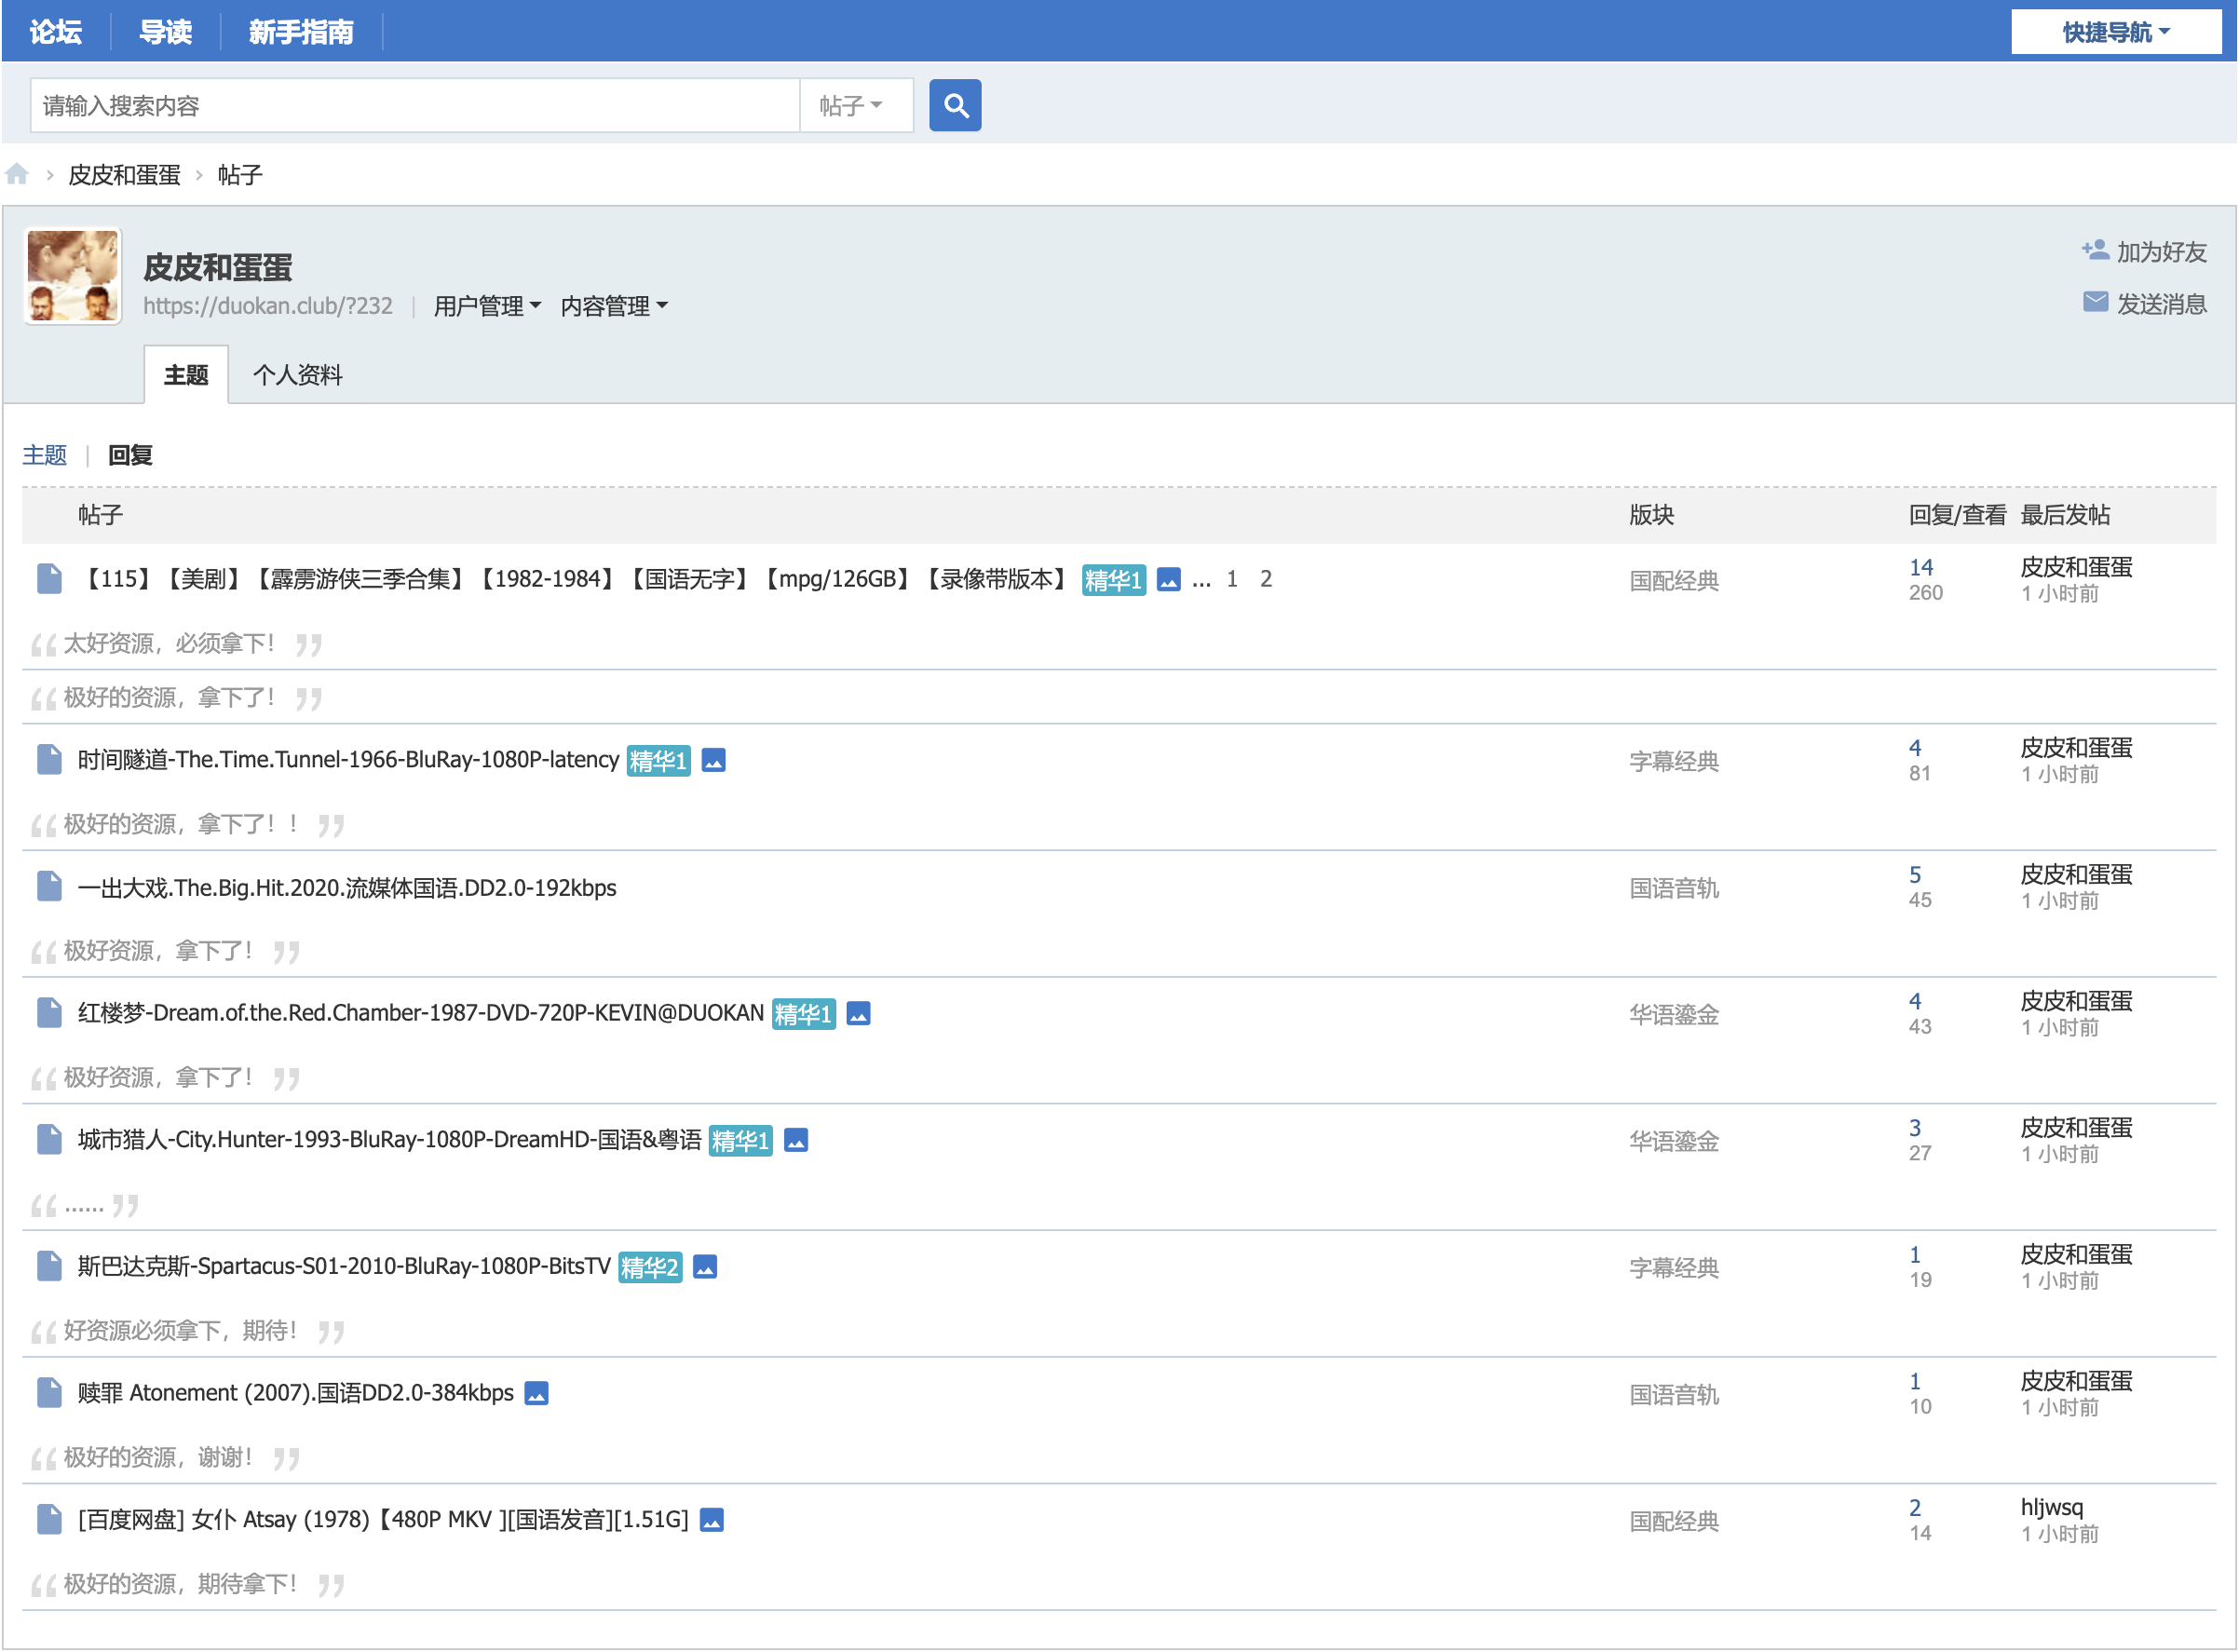Click document icon of 一出大戏 thread
The height and width of the screenshot is (1652, 2239).
(49, 887)
